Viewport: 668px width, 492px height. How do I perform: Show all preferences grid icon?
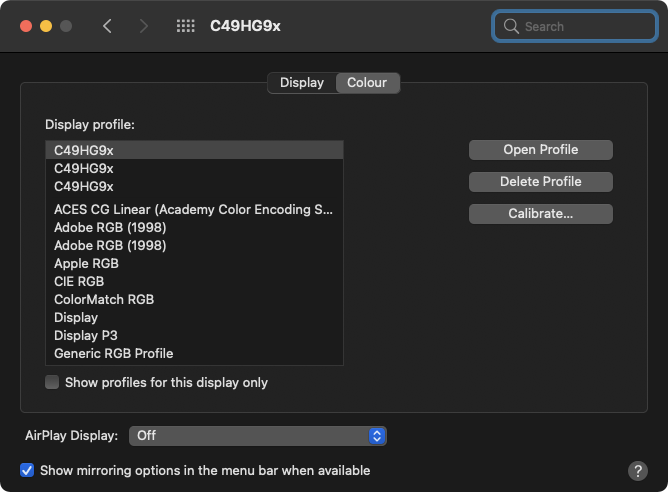186,26
